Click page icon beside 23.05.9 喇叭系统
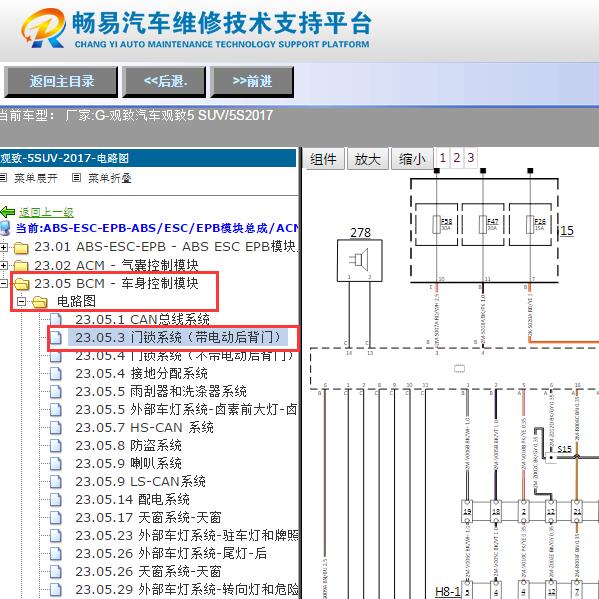This screenshot has height=599, width=599. pos(56,463)
